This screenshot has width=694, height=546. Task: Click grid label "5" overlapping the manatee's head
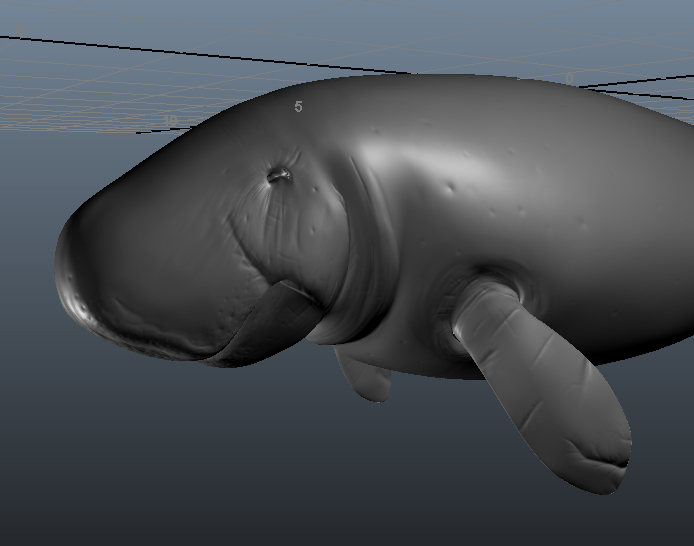[x=298, y=106]
